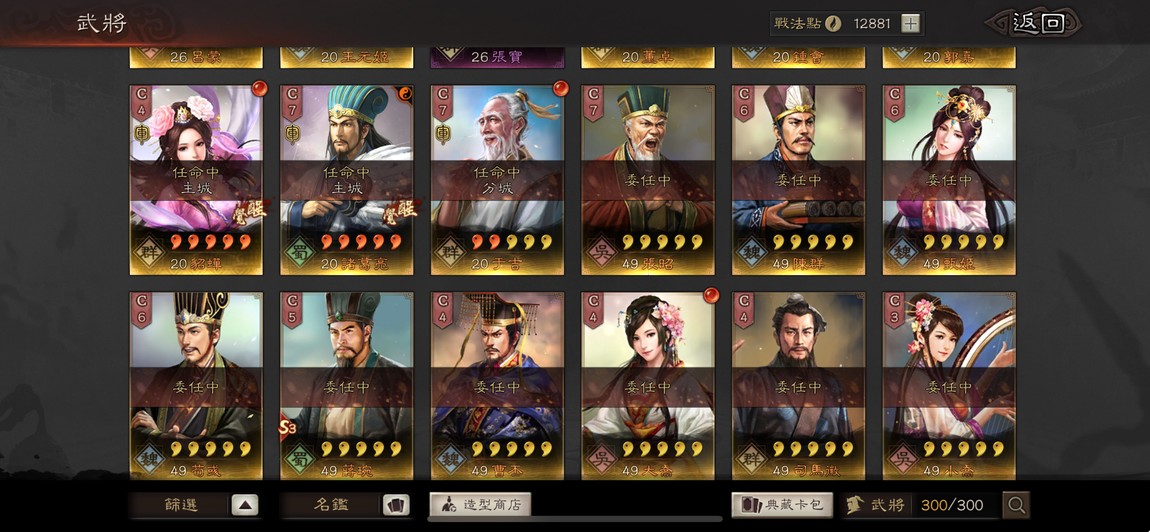The width and height of the screenshot is (1150, 532).
Task: Click the card icon next to 名鑑
Action: tap(396, 505)
